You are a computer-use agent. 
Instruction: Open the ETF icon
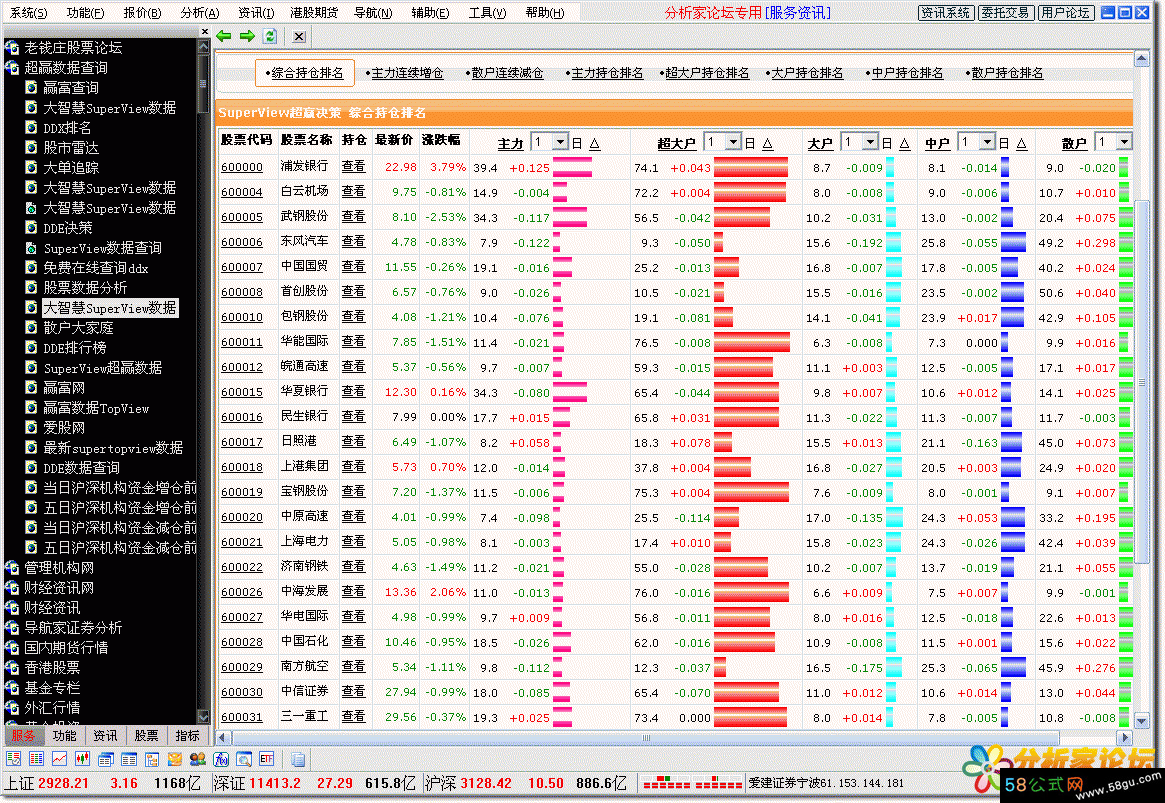267,758
